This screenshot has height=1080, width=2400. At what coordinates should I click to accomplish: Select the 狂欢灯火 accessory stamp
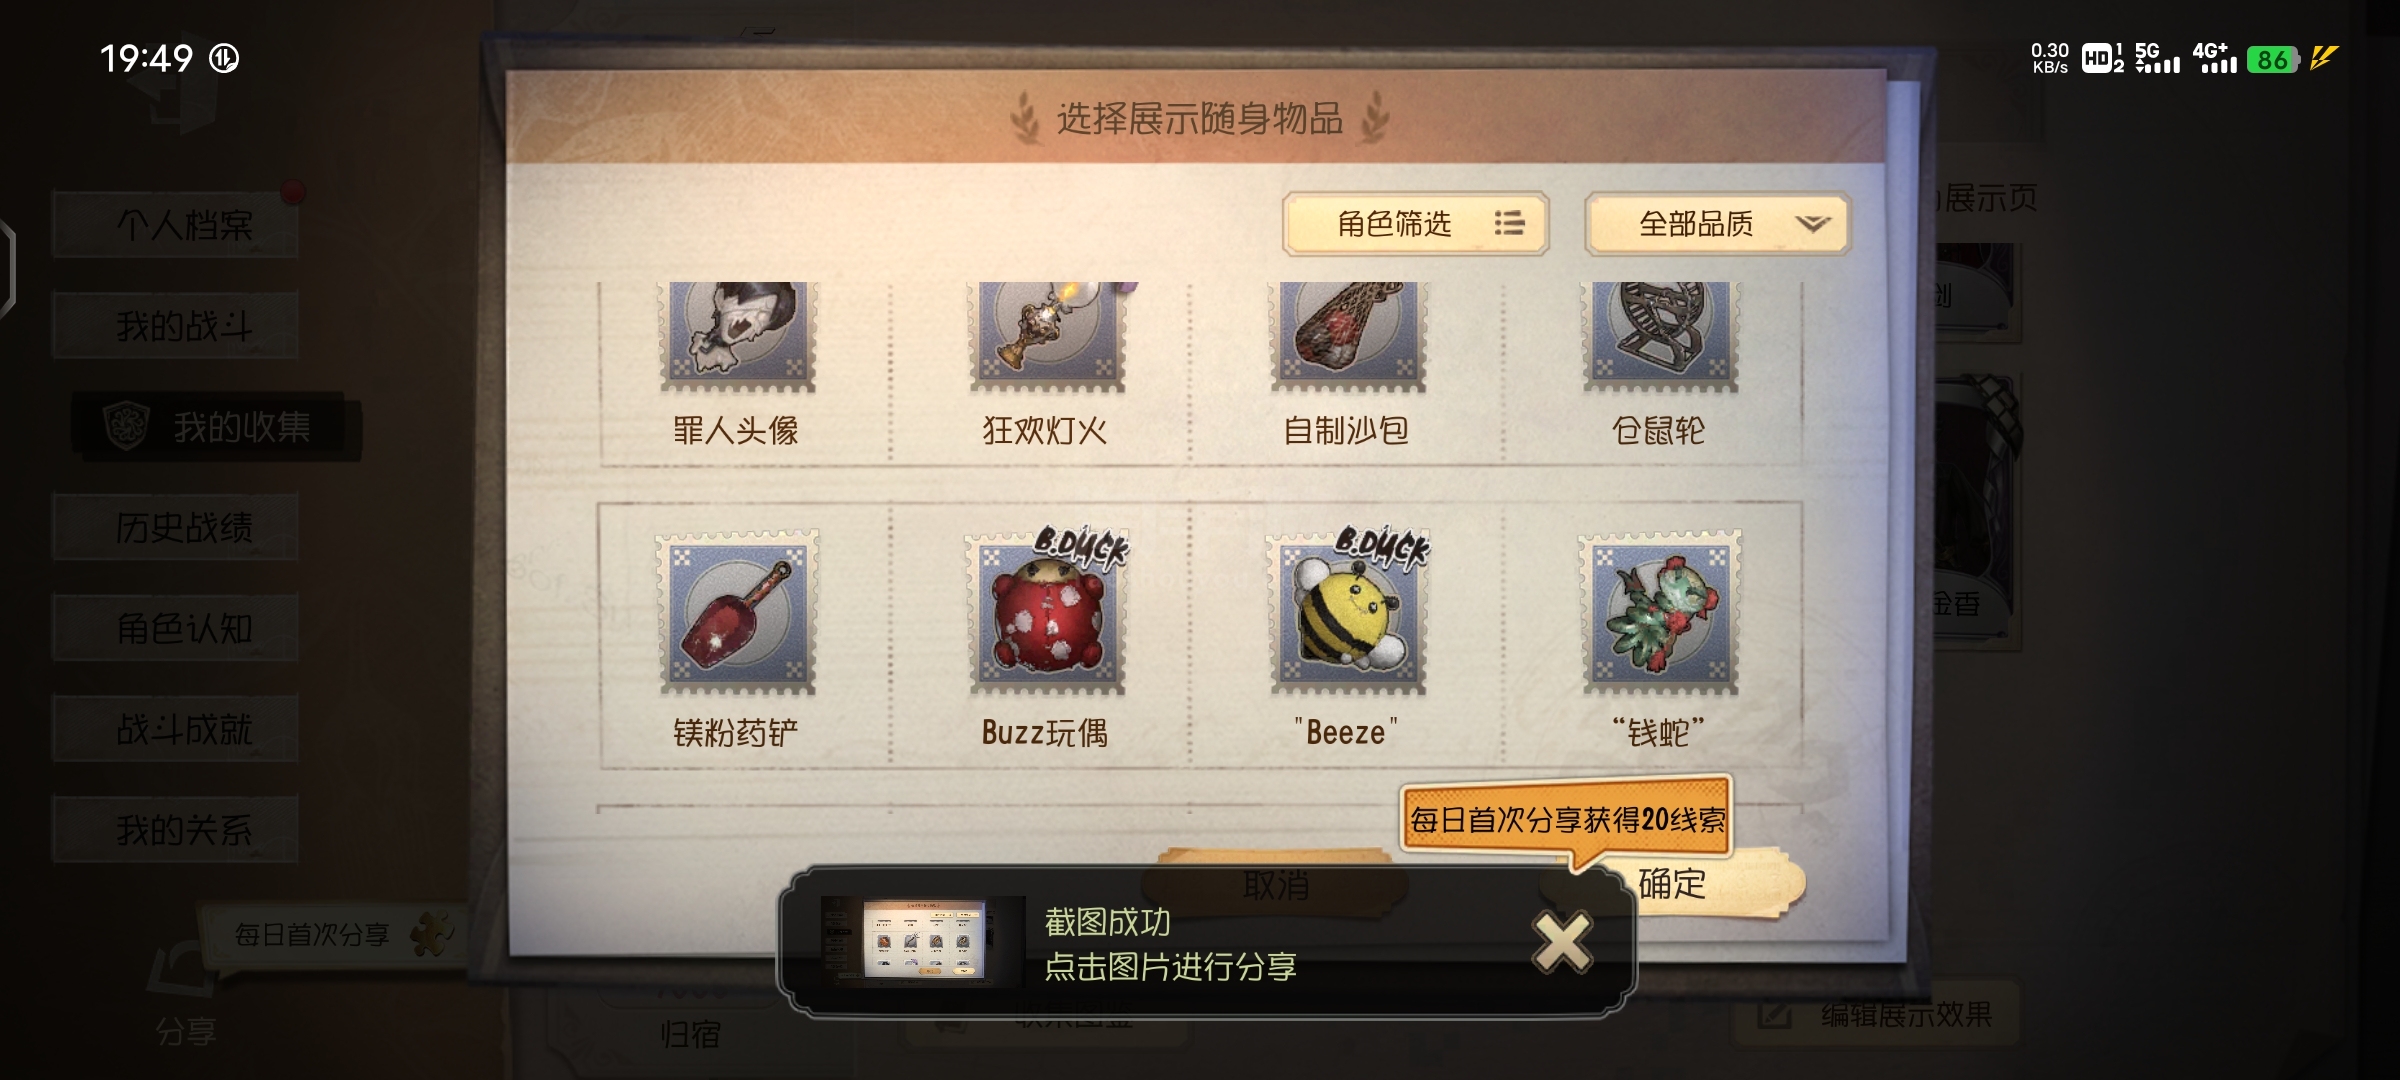pyautogui.click(x=1047, y=337)
